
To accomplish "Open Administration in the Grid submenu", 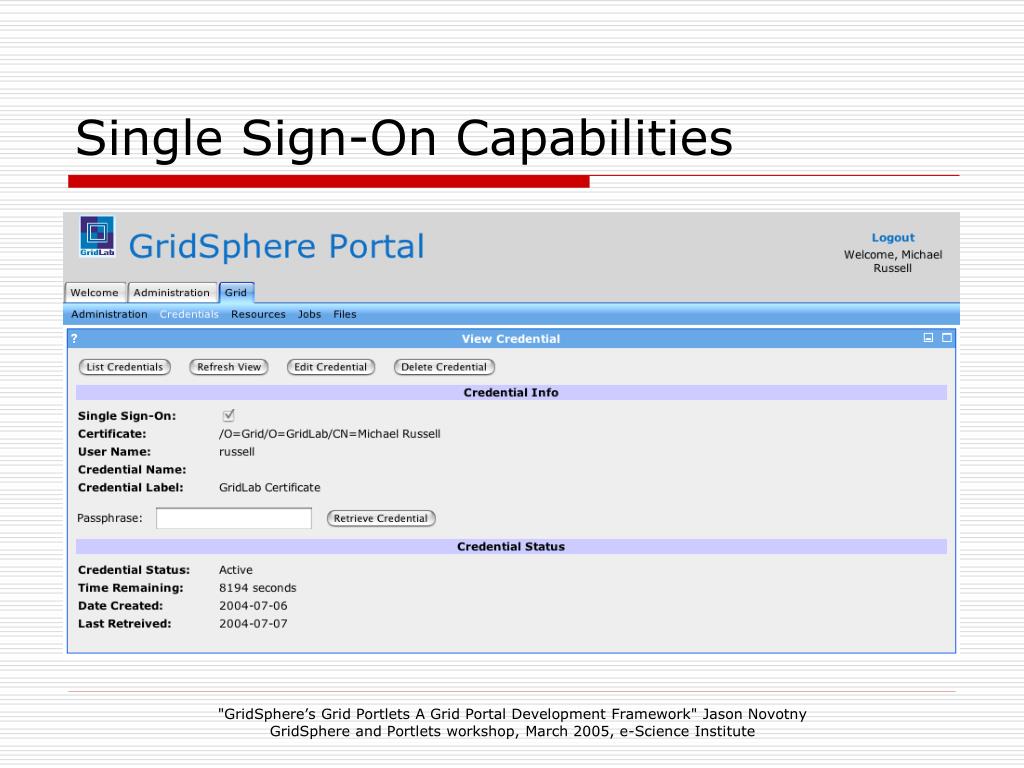I will (x=109, y=314).
